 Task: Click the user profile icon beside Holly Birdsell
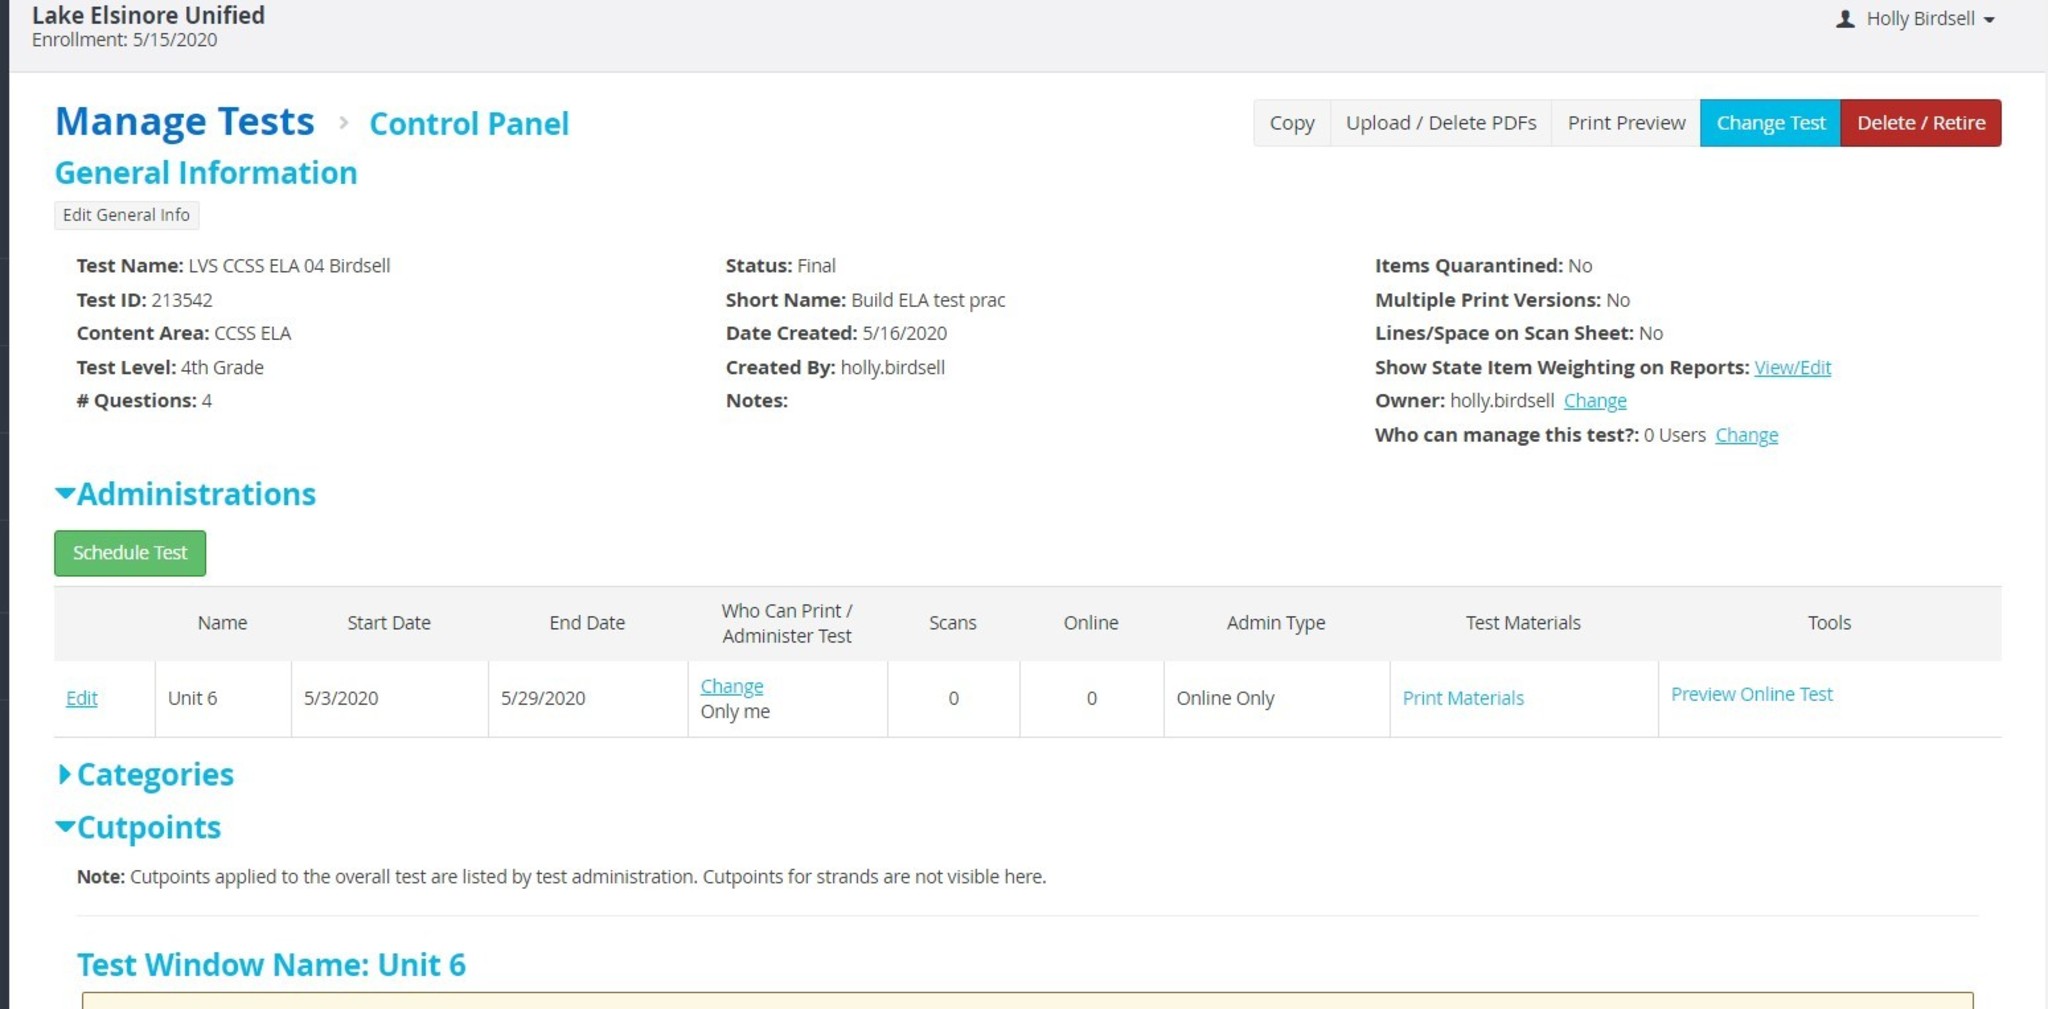coord(1845,19)
